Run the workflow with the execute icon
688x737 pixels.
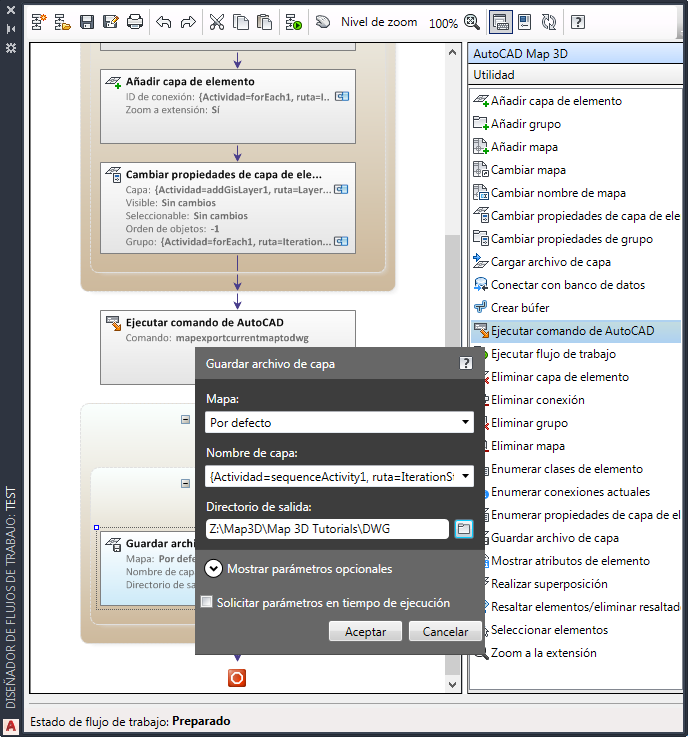(x=294, y=22)
